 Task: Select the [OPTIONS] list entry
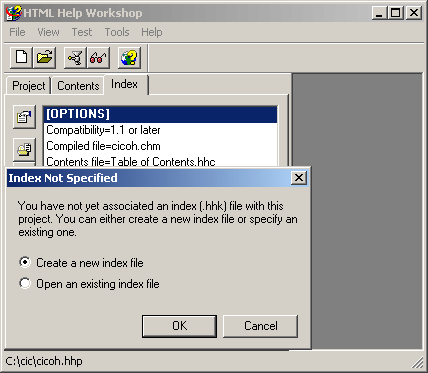(160, 114)
